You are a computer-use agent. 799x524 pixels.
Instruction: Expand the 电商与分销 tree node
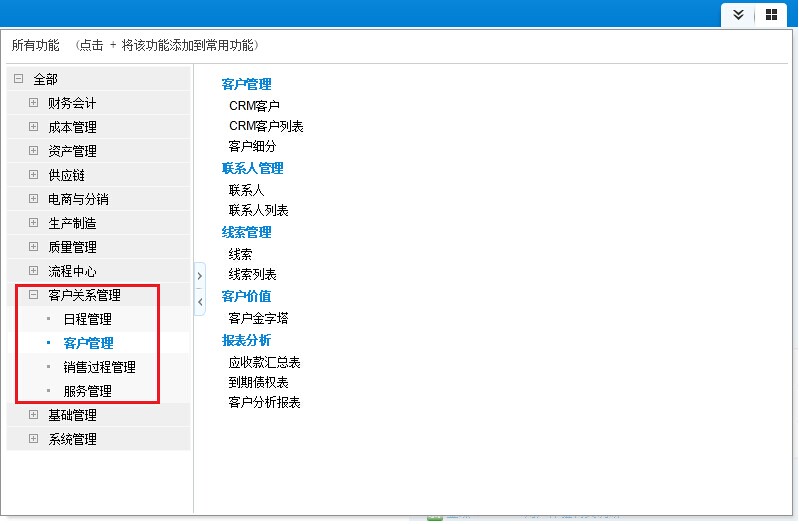tap(34, 198)
